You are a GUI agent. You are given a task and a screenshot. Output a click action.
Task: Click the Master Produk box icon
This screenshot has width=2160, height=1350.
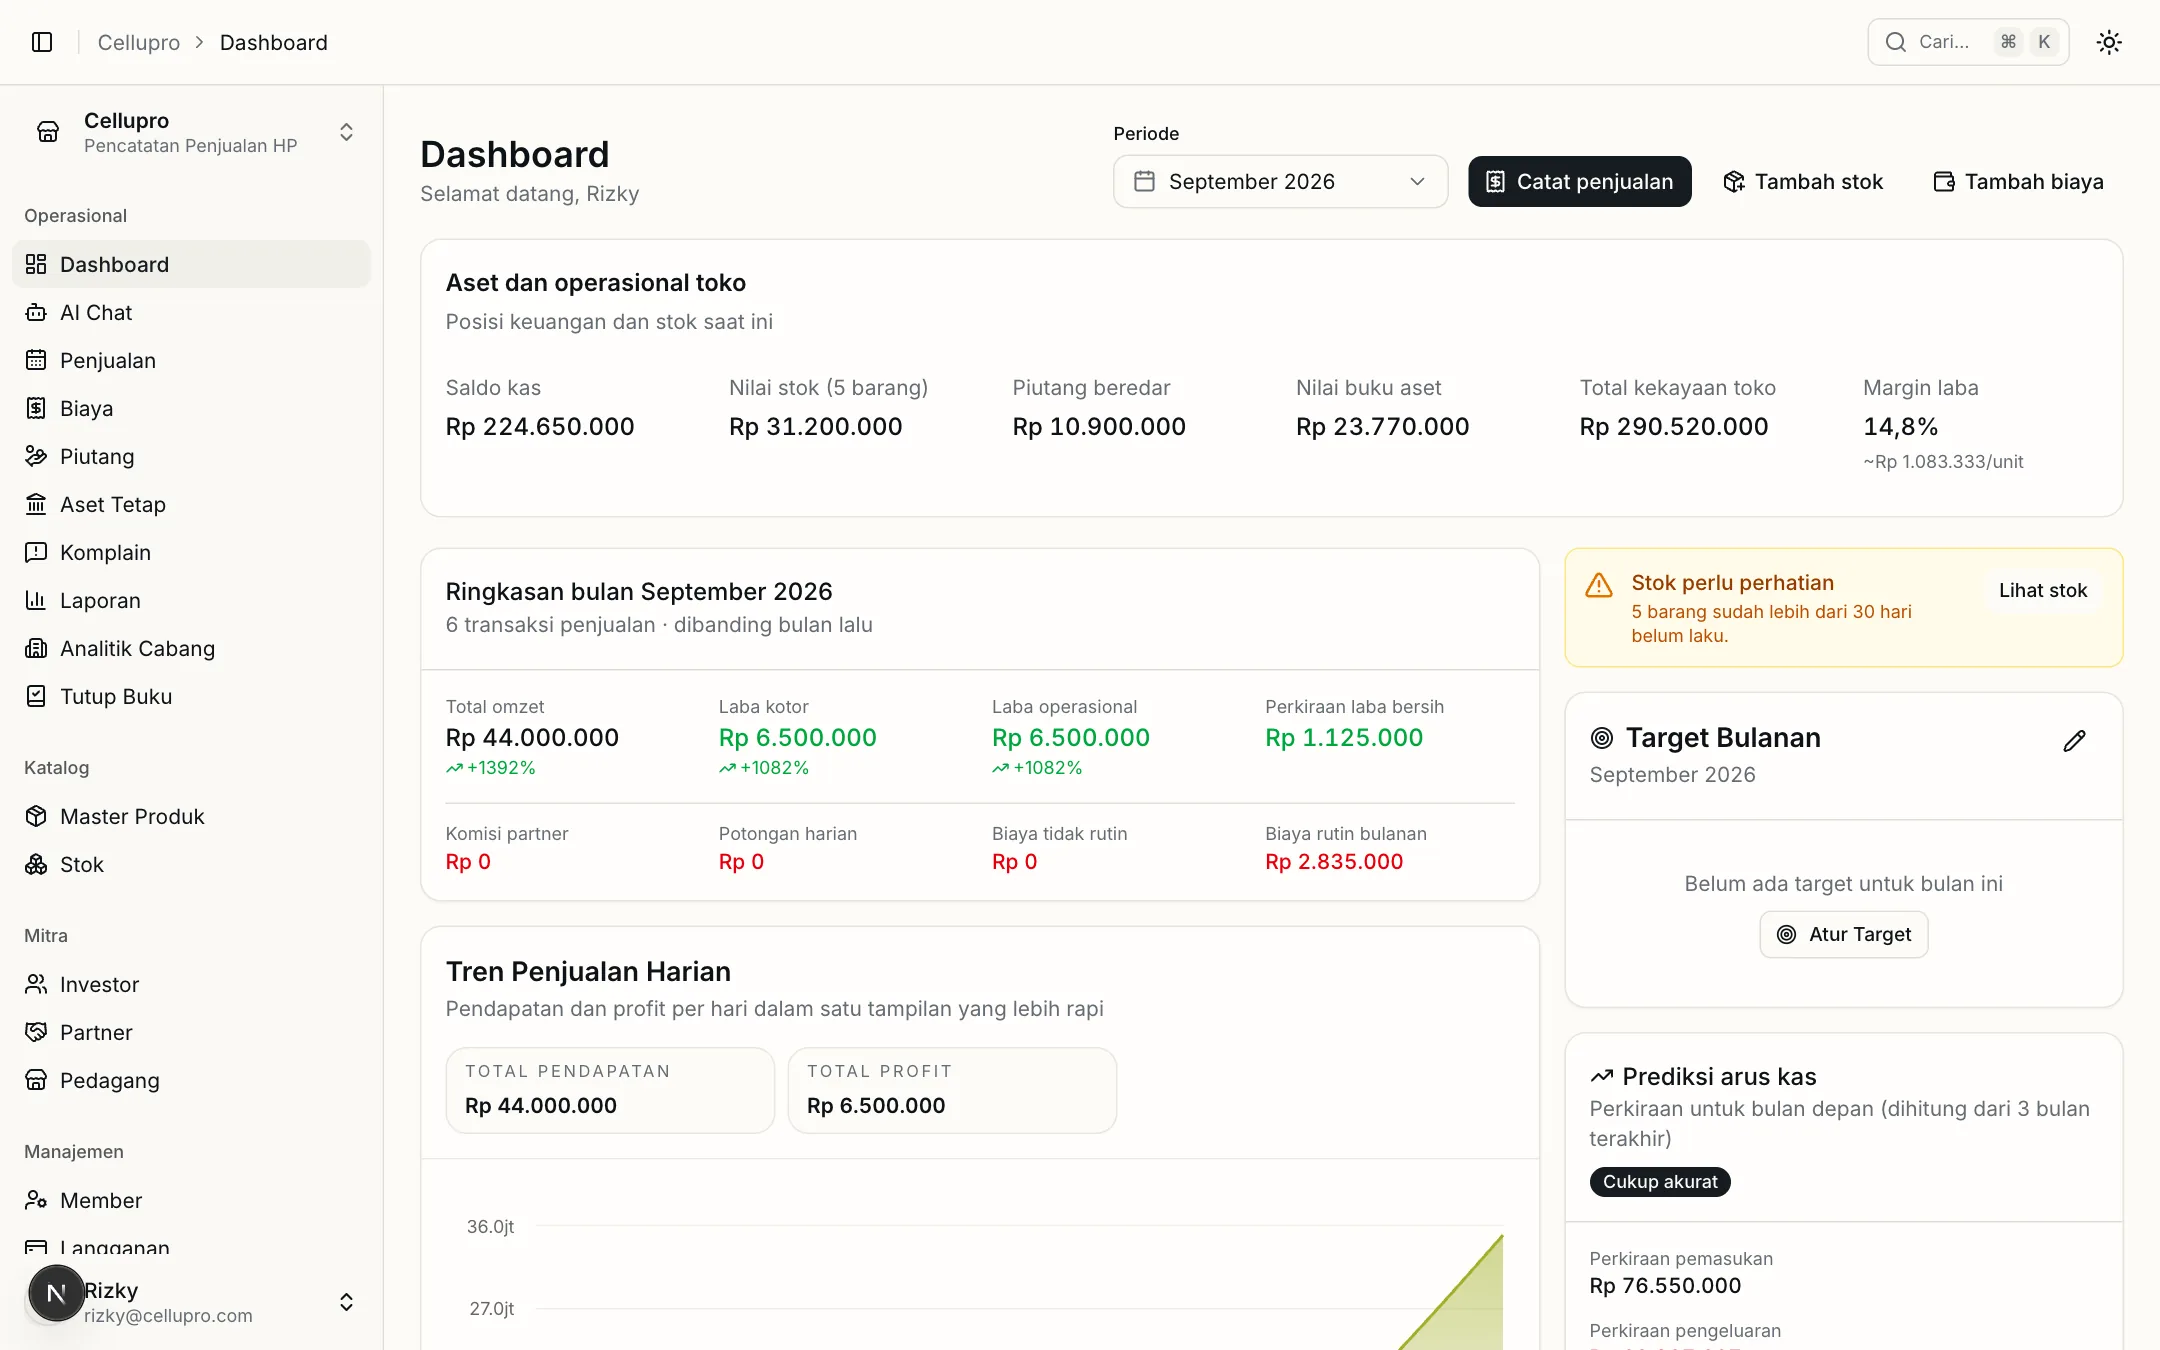point(36,816)
